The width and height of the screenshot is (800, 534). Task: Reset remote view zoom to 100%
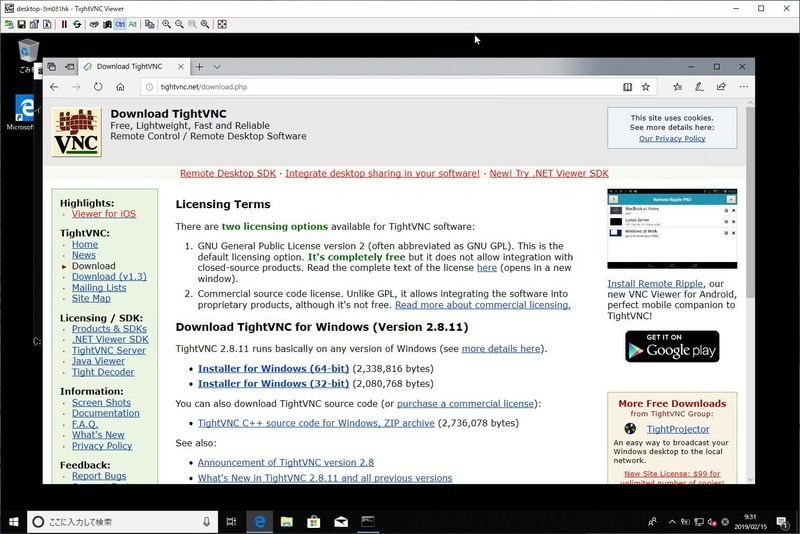point(192,24)
